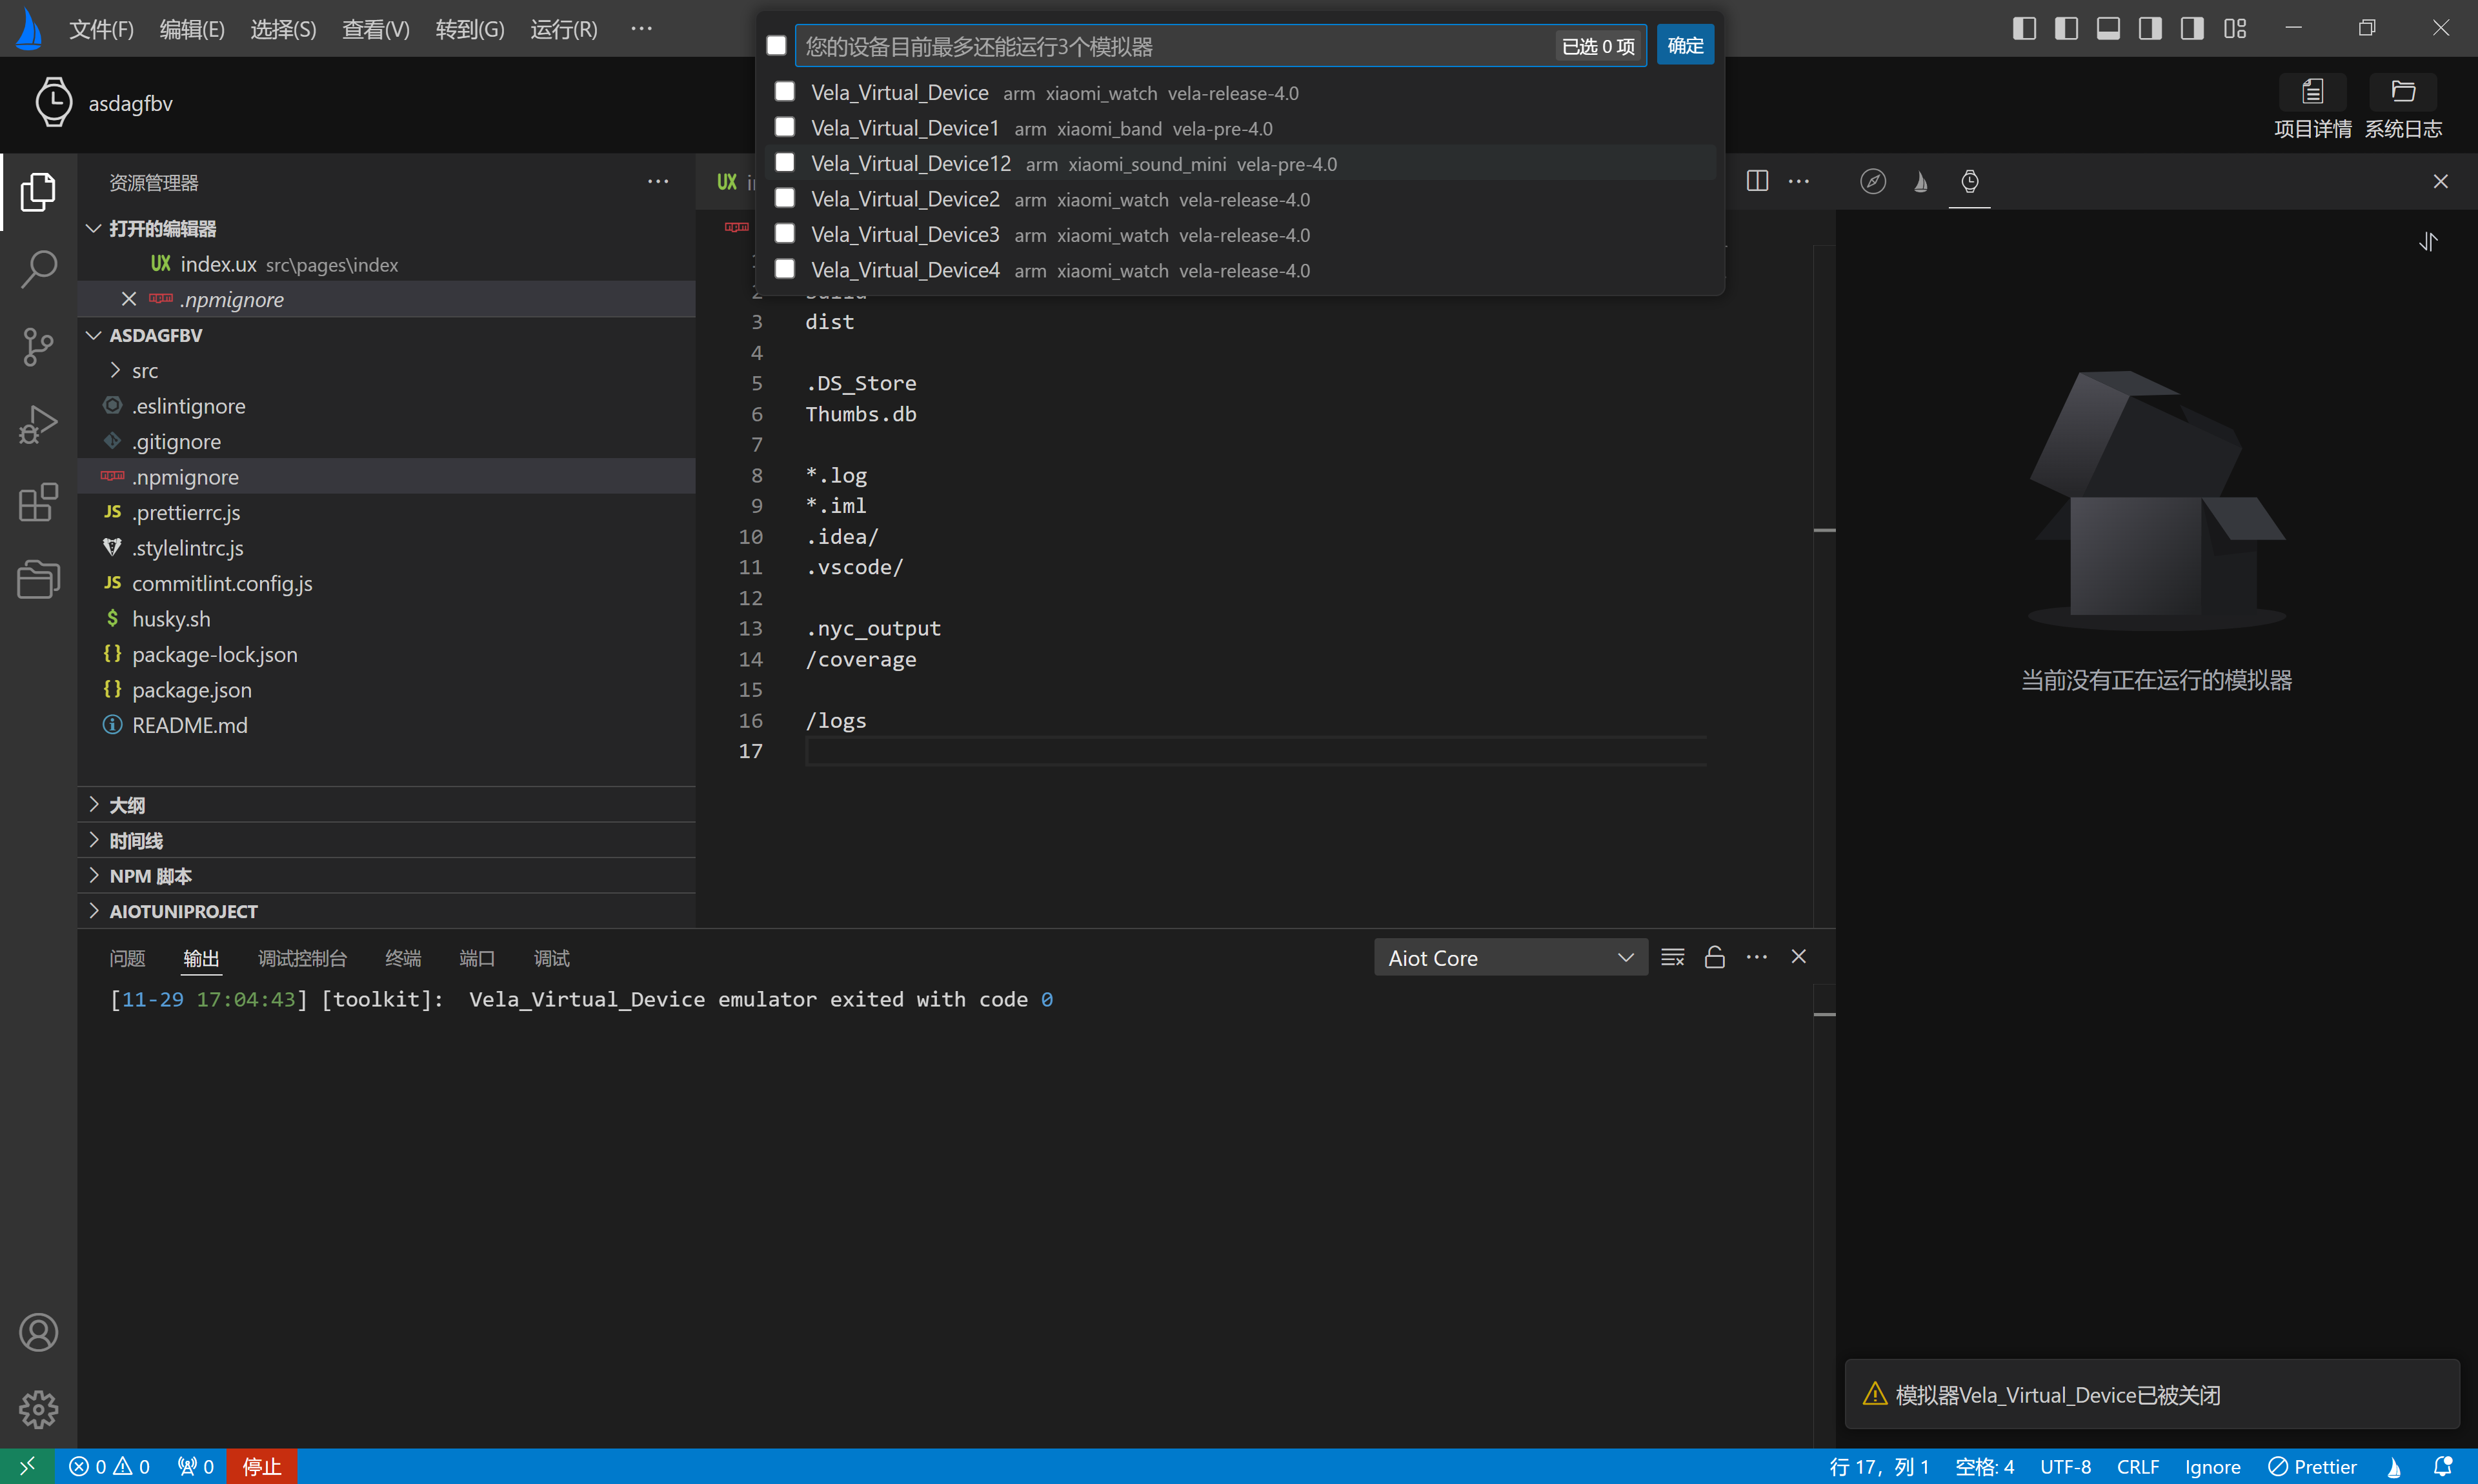Click the watch emulator tab icon
This screenshot has height=1484, width=2478.
[1969, 182]
